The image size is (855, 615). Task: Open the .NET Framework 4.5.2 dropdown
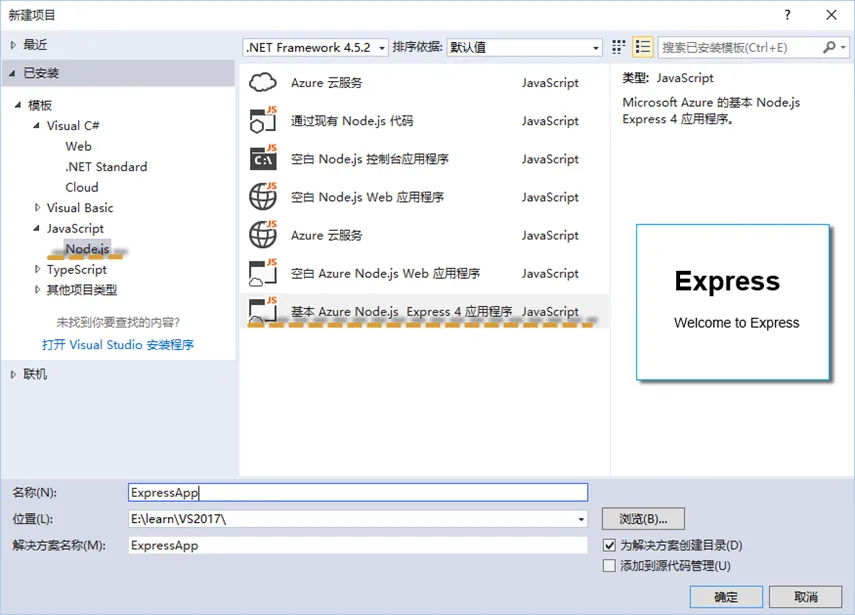(x=315, y=47)
